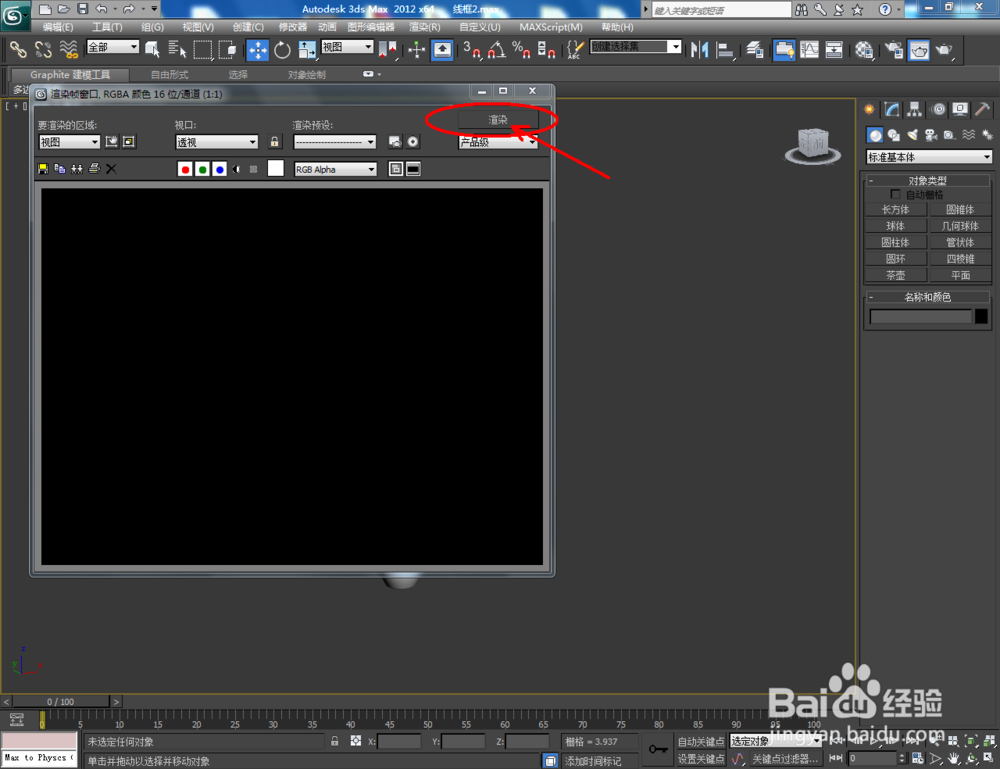Open the Material Editor icon
This screenshot has width=1000, height=769.
(x=864, y=49)
